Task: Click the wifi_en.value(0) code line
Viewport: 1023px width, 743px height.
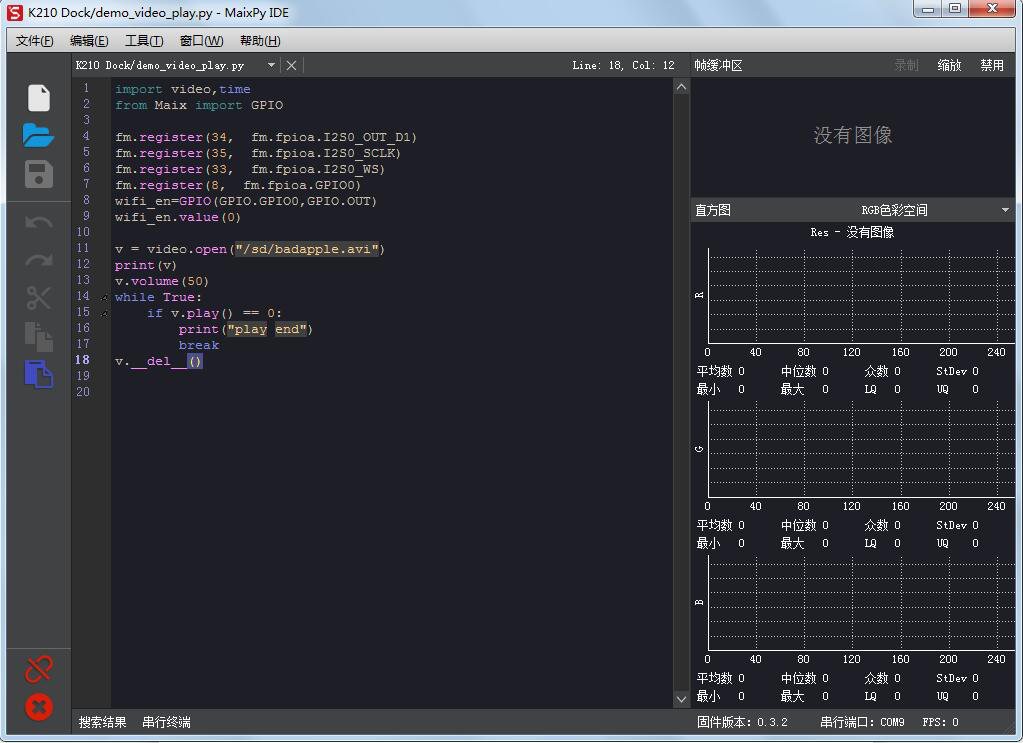Action: [177, 217]
